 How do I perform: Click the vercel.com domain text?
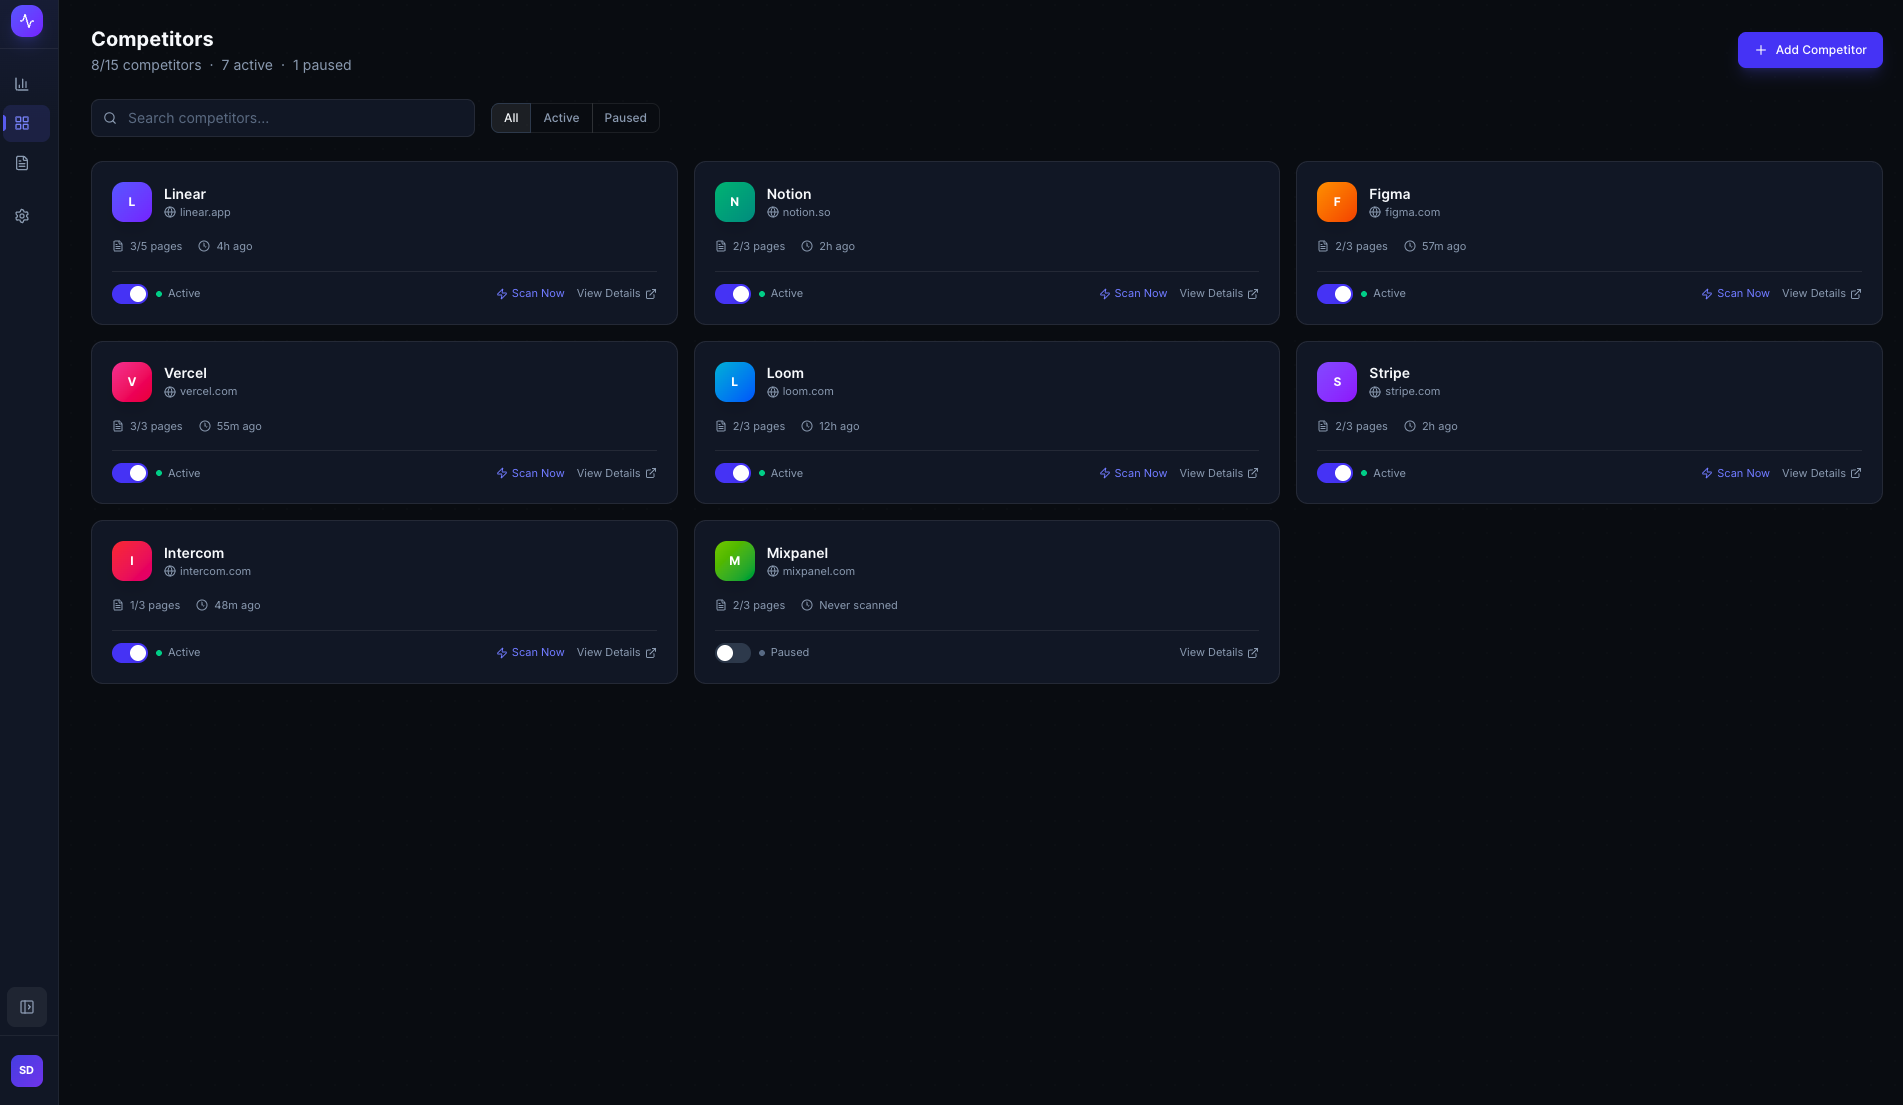click(x=208, y=392)
